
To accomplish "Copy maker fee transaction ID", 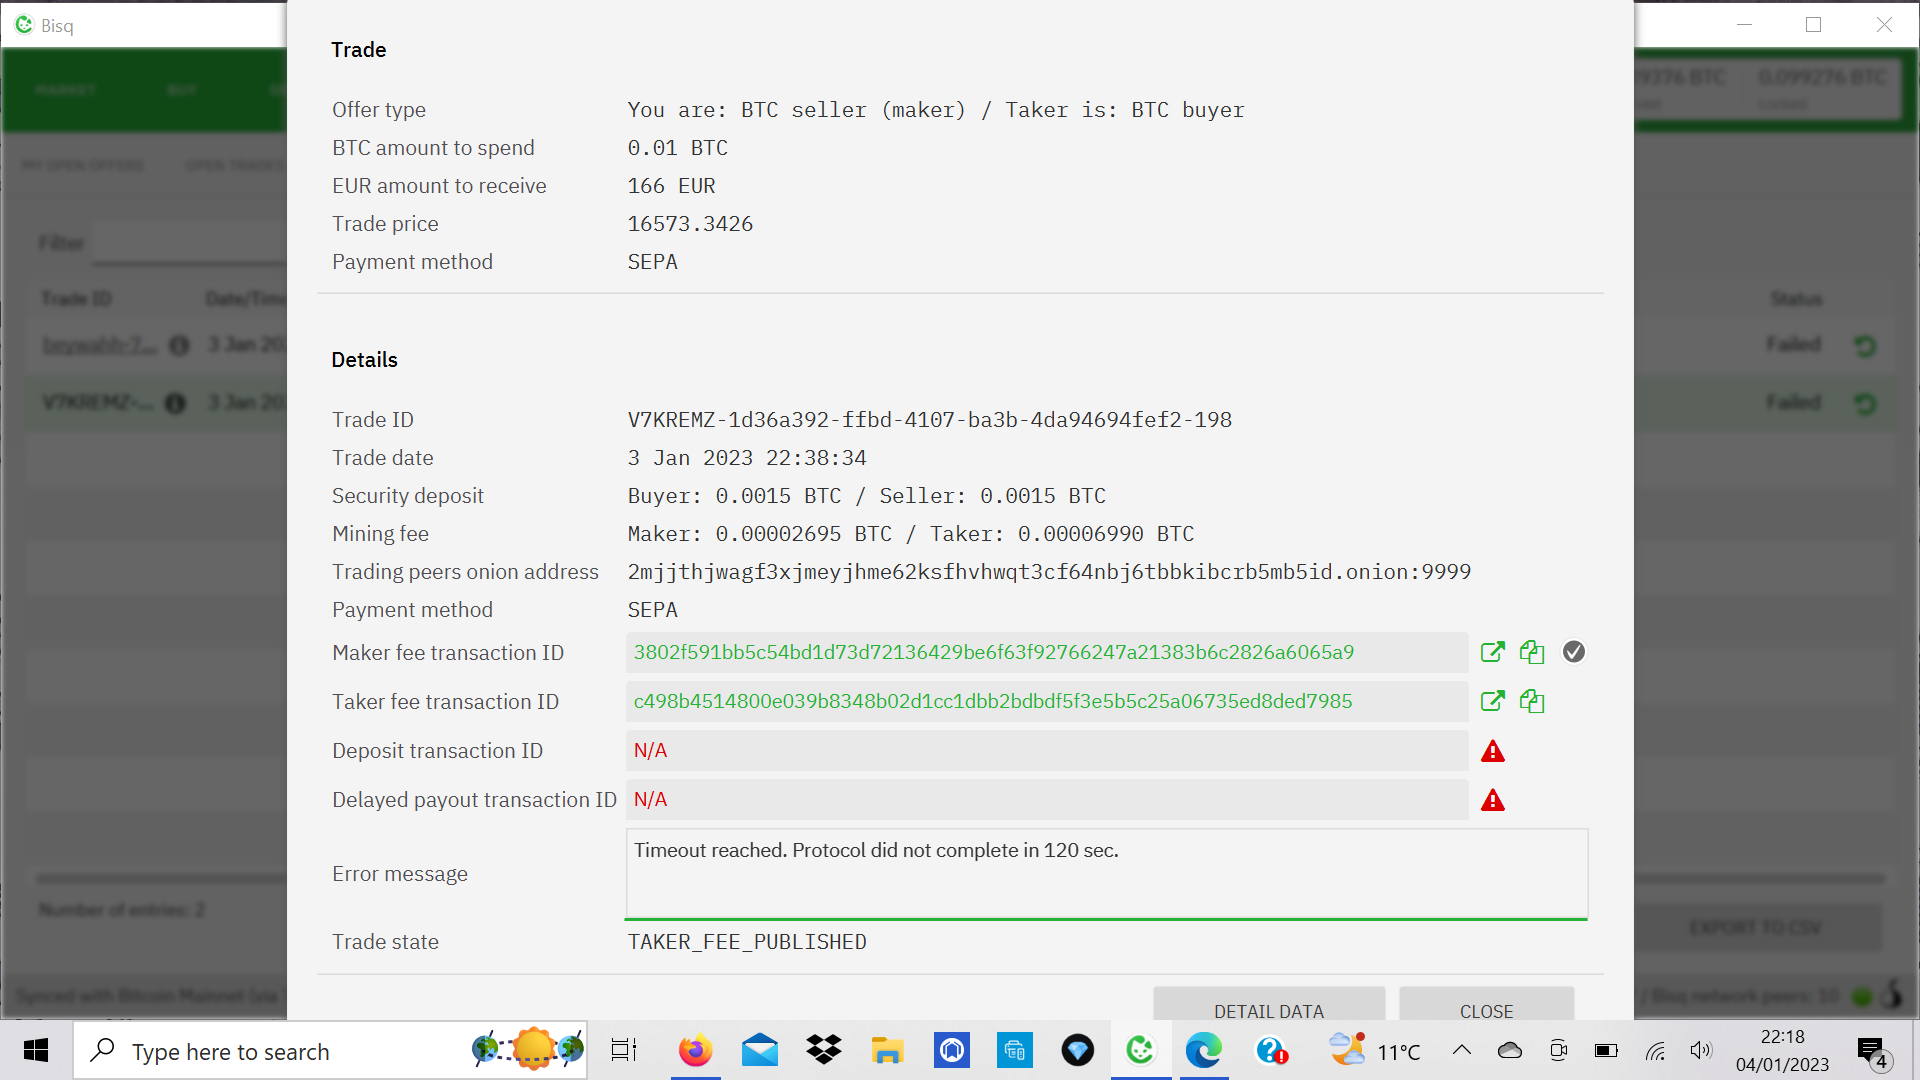I will point(1531,652).
